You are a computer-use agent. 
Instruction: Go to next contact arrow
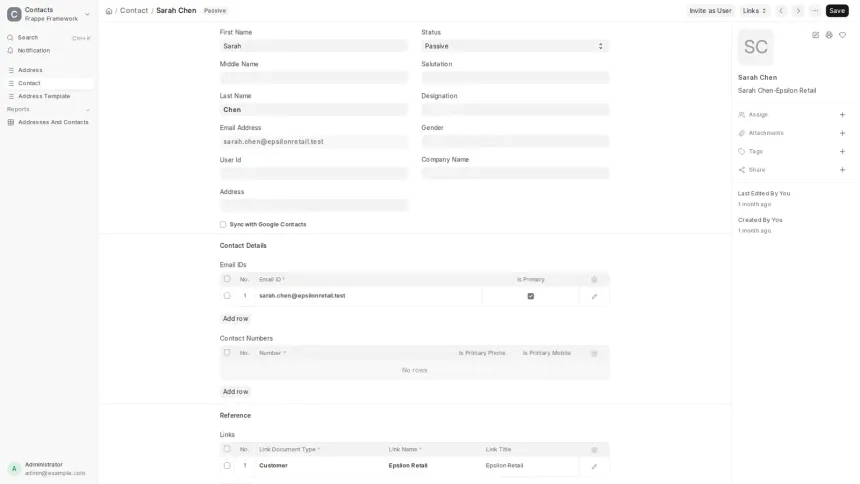(x=798, y=10)
